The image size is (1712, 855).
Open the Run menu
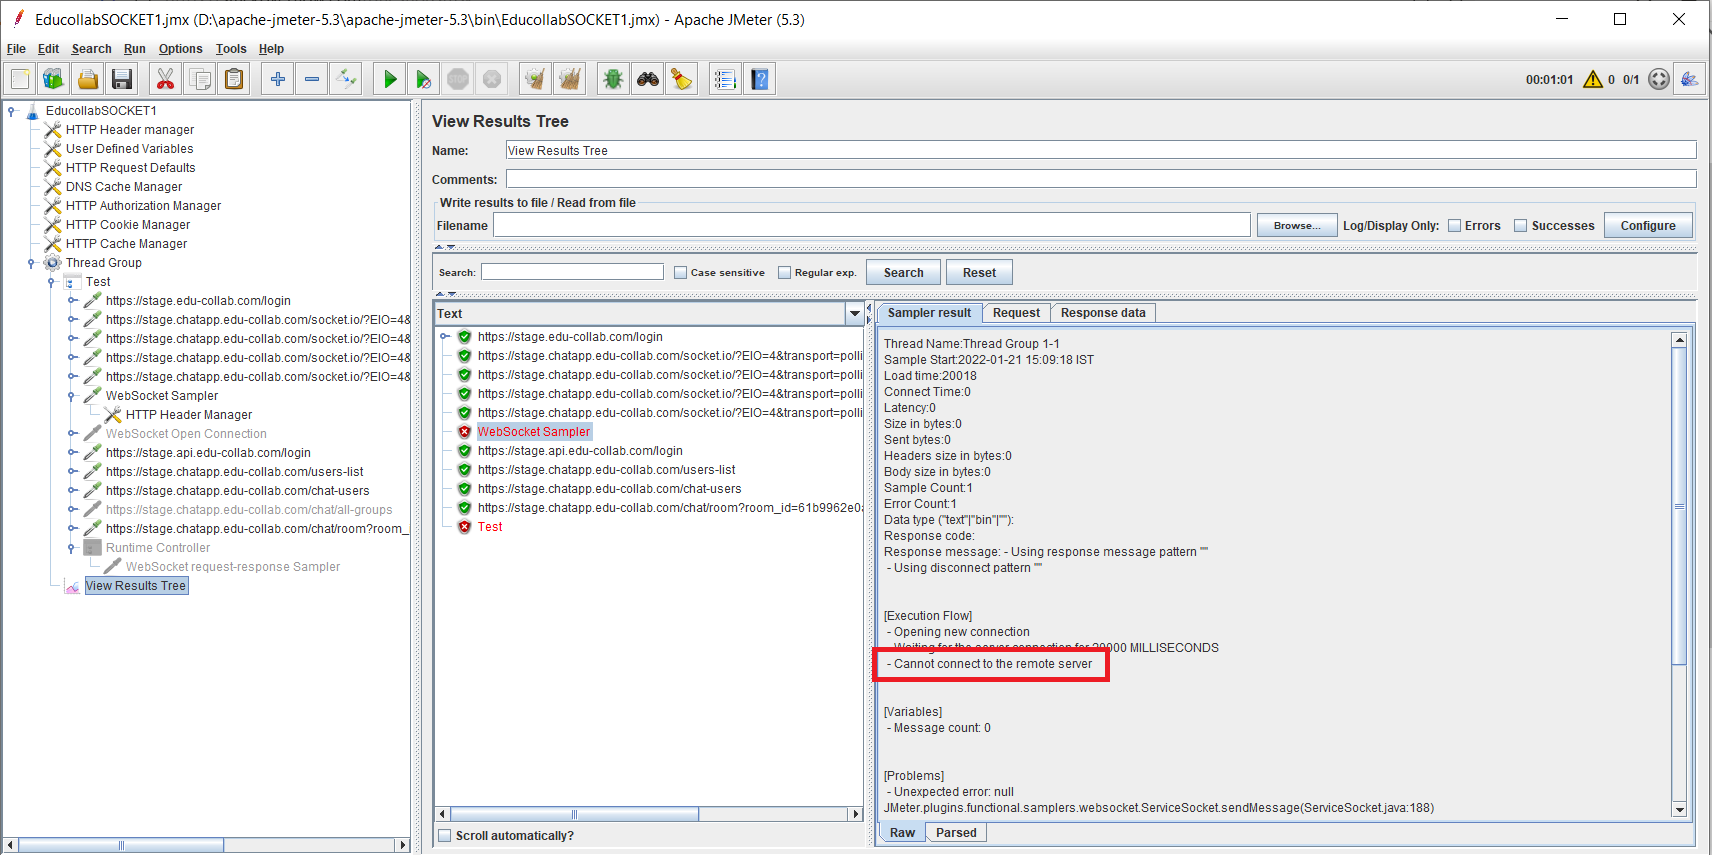tap(135, 49)
